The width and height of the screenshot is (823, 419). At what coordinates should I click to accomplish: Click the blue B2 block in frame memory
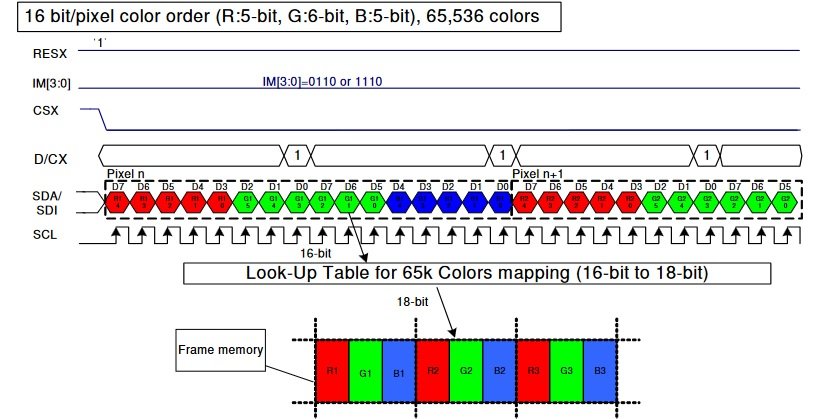500,371
